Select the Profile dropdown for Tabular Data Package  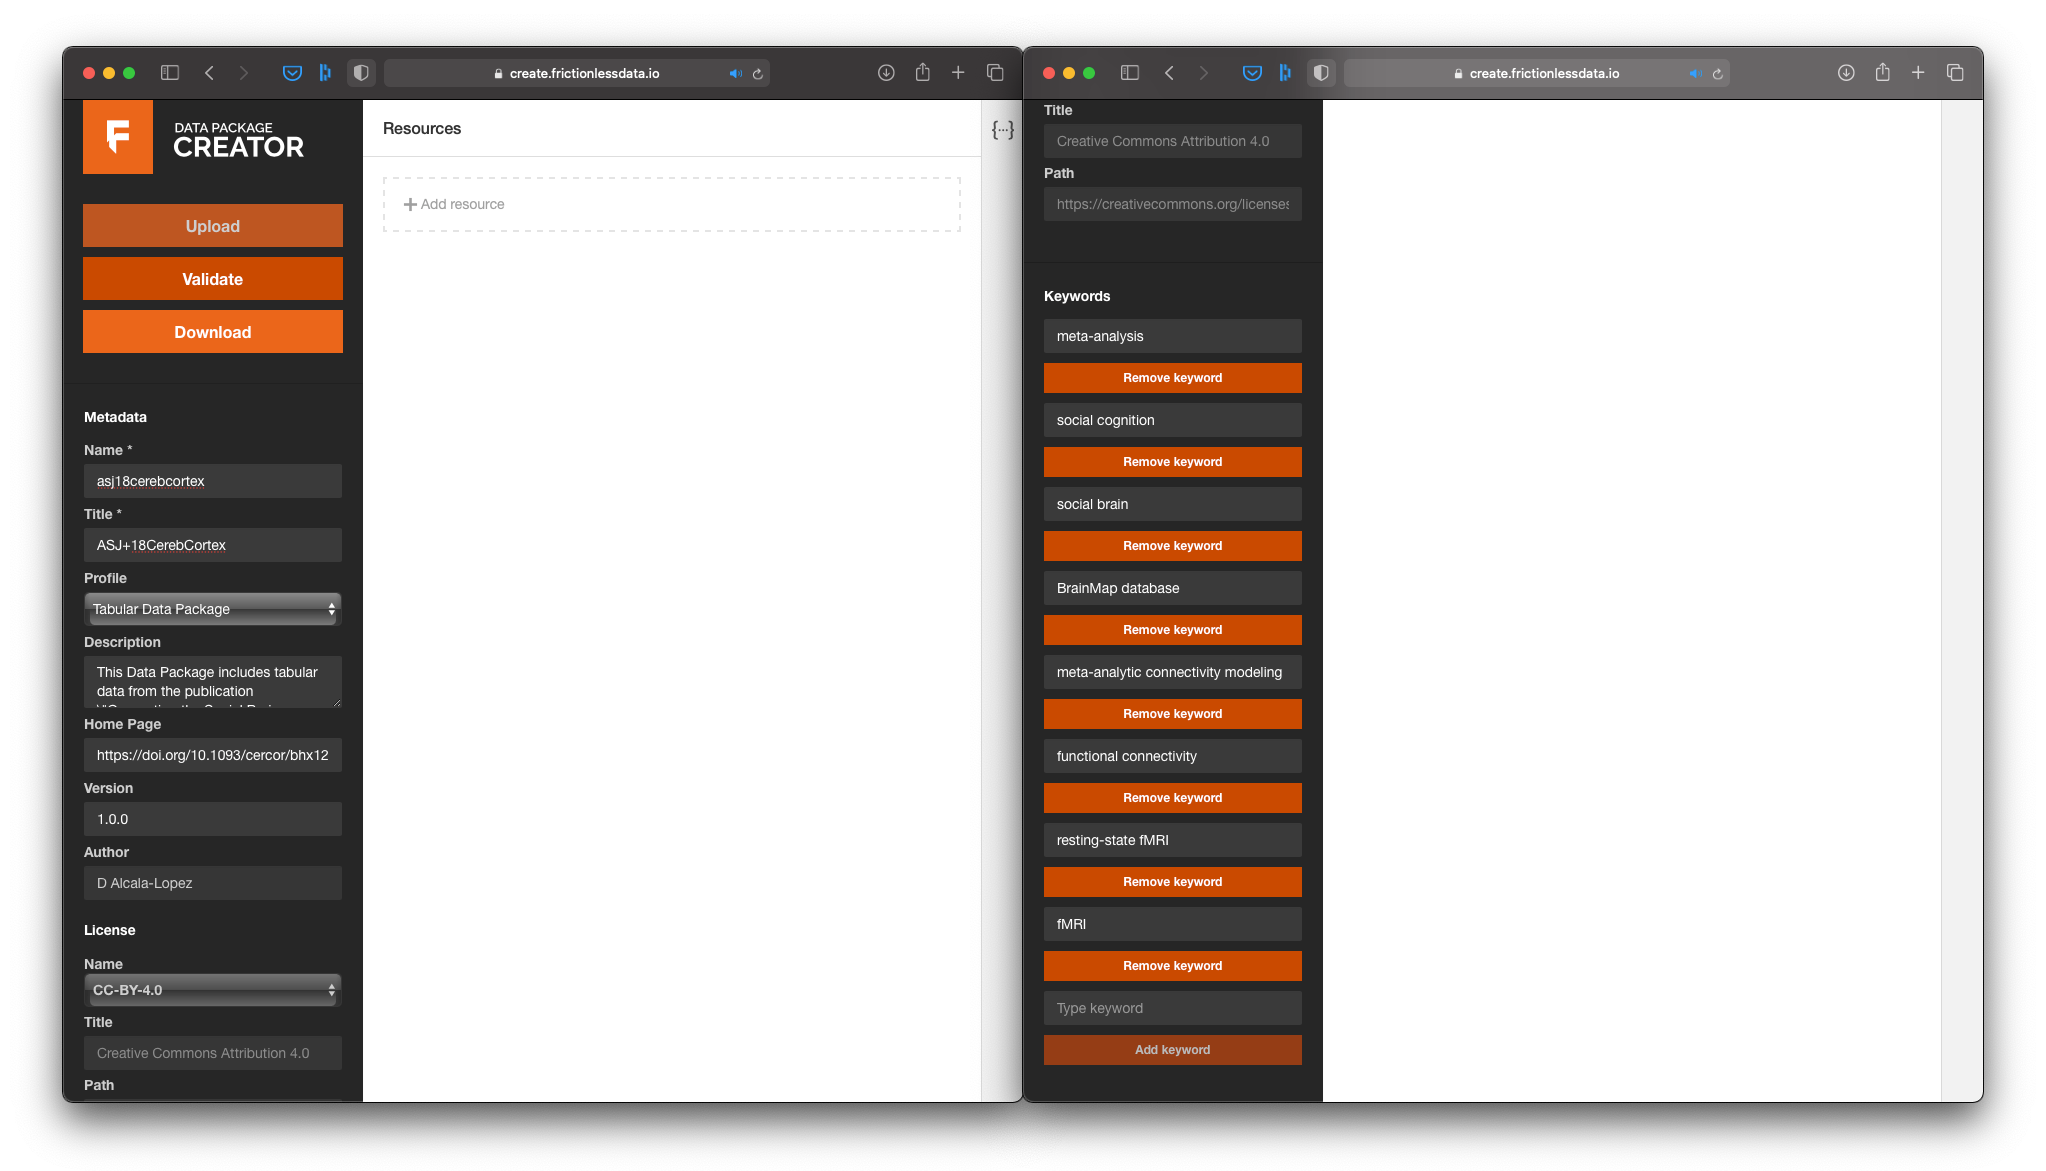click(212, 609)
